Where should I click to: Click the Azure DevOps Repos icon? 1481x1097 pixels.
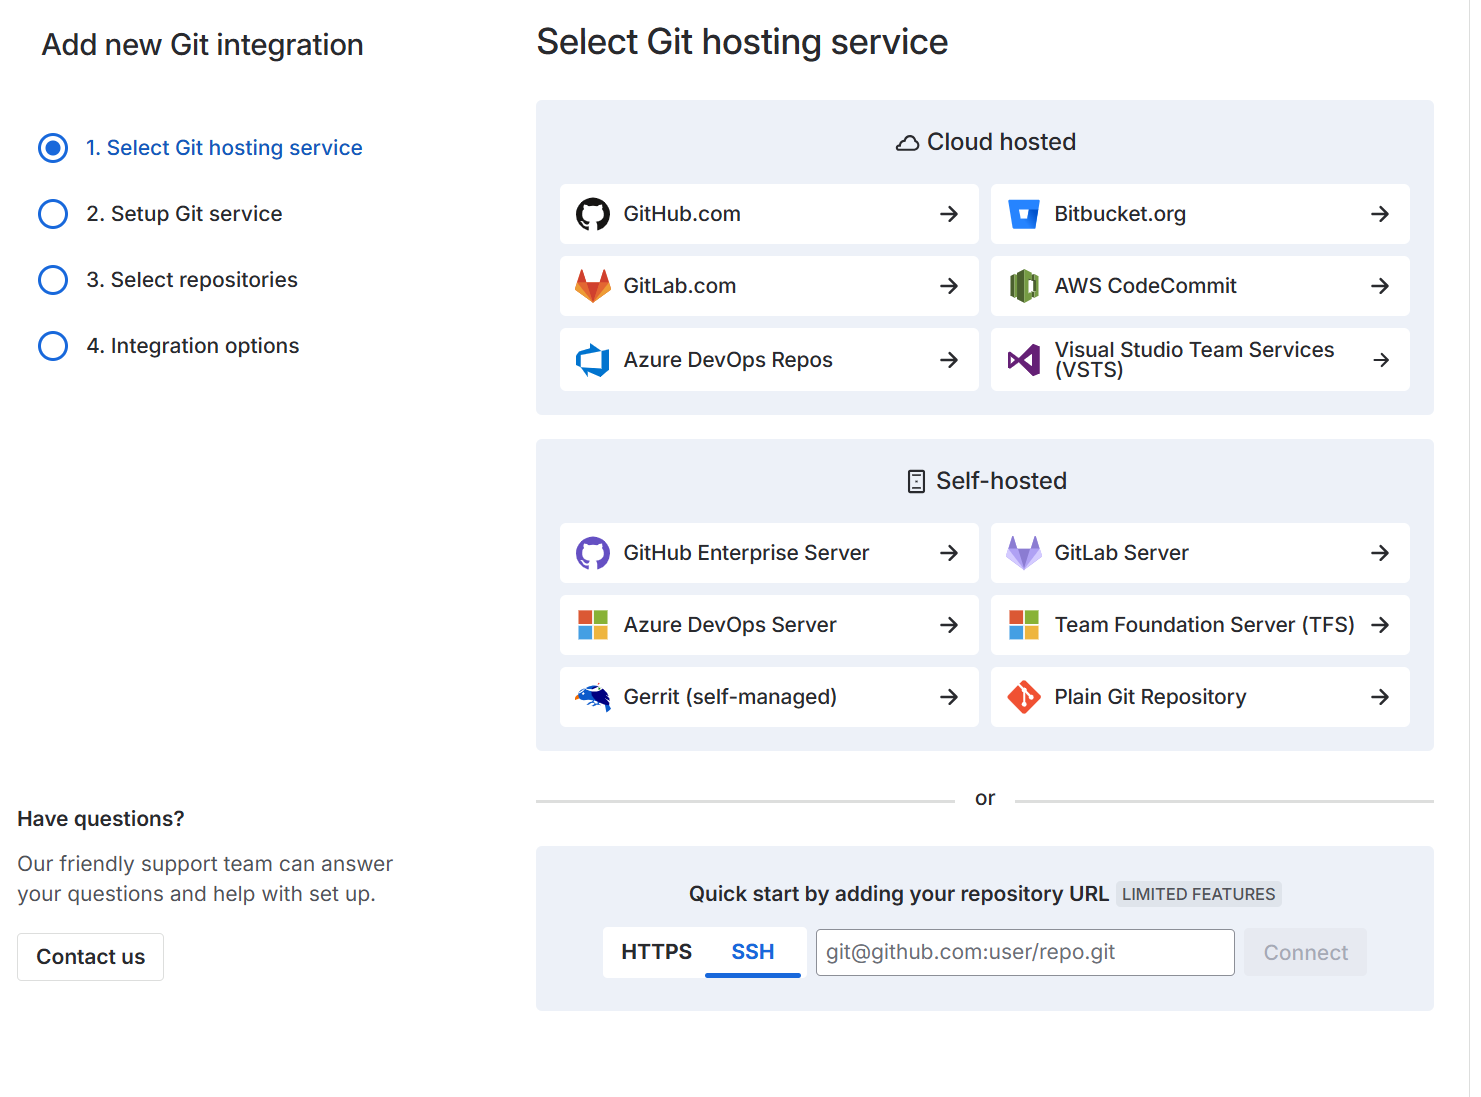(x=592, y=360)
